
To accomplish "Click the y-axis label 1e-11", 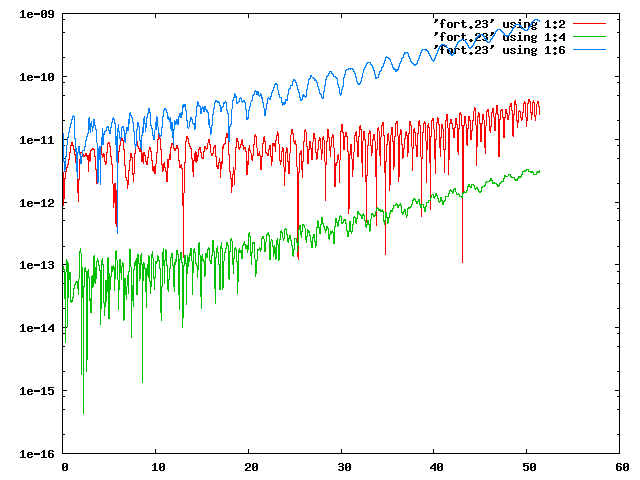I will point(37,140).
